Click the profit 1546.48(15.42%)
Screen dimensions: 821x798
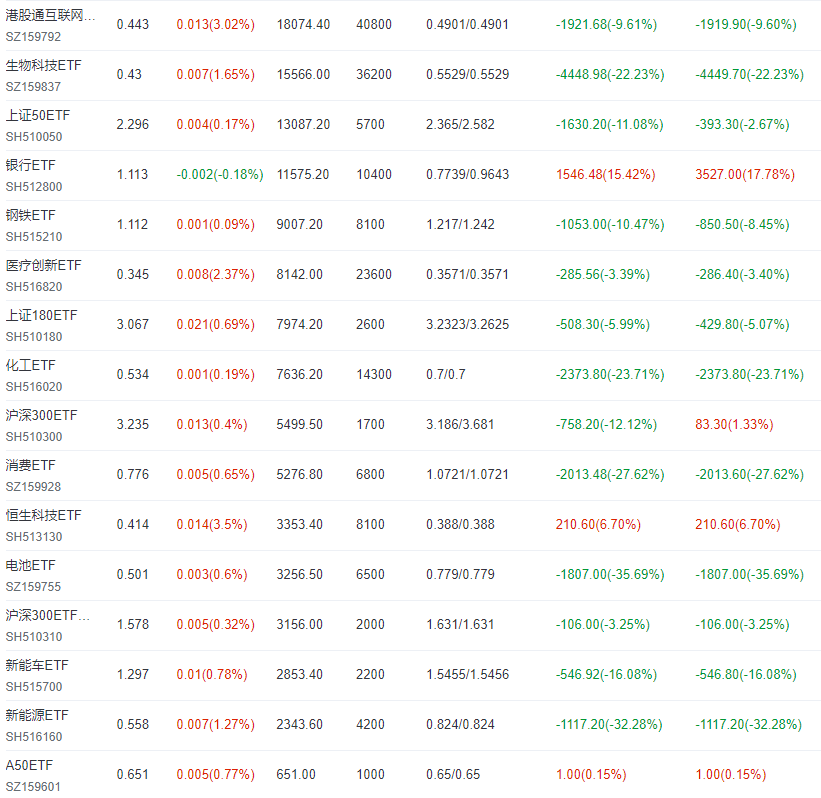(x=606, y=174)
